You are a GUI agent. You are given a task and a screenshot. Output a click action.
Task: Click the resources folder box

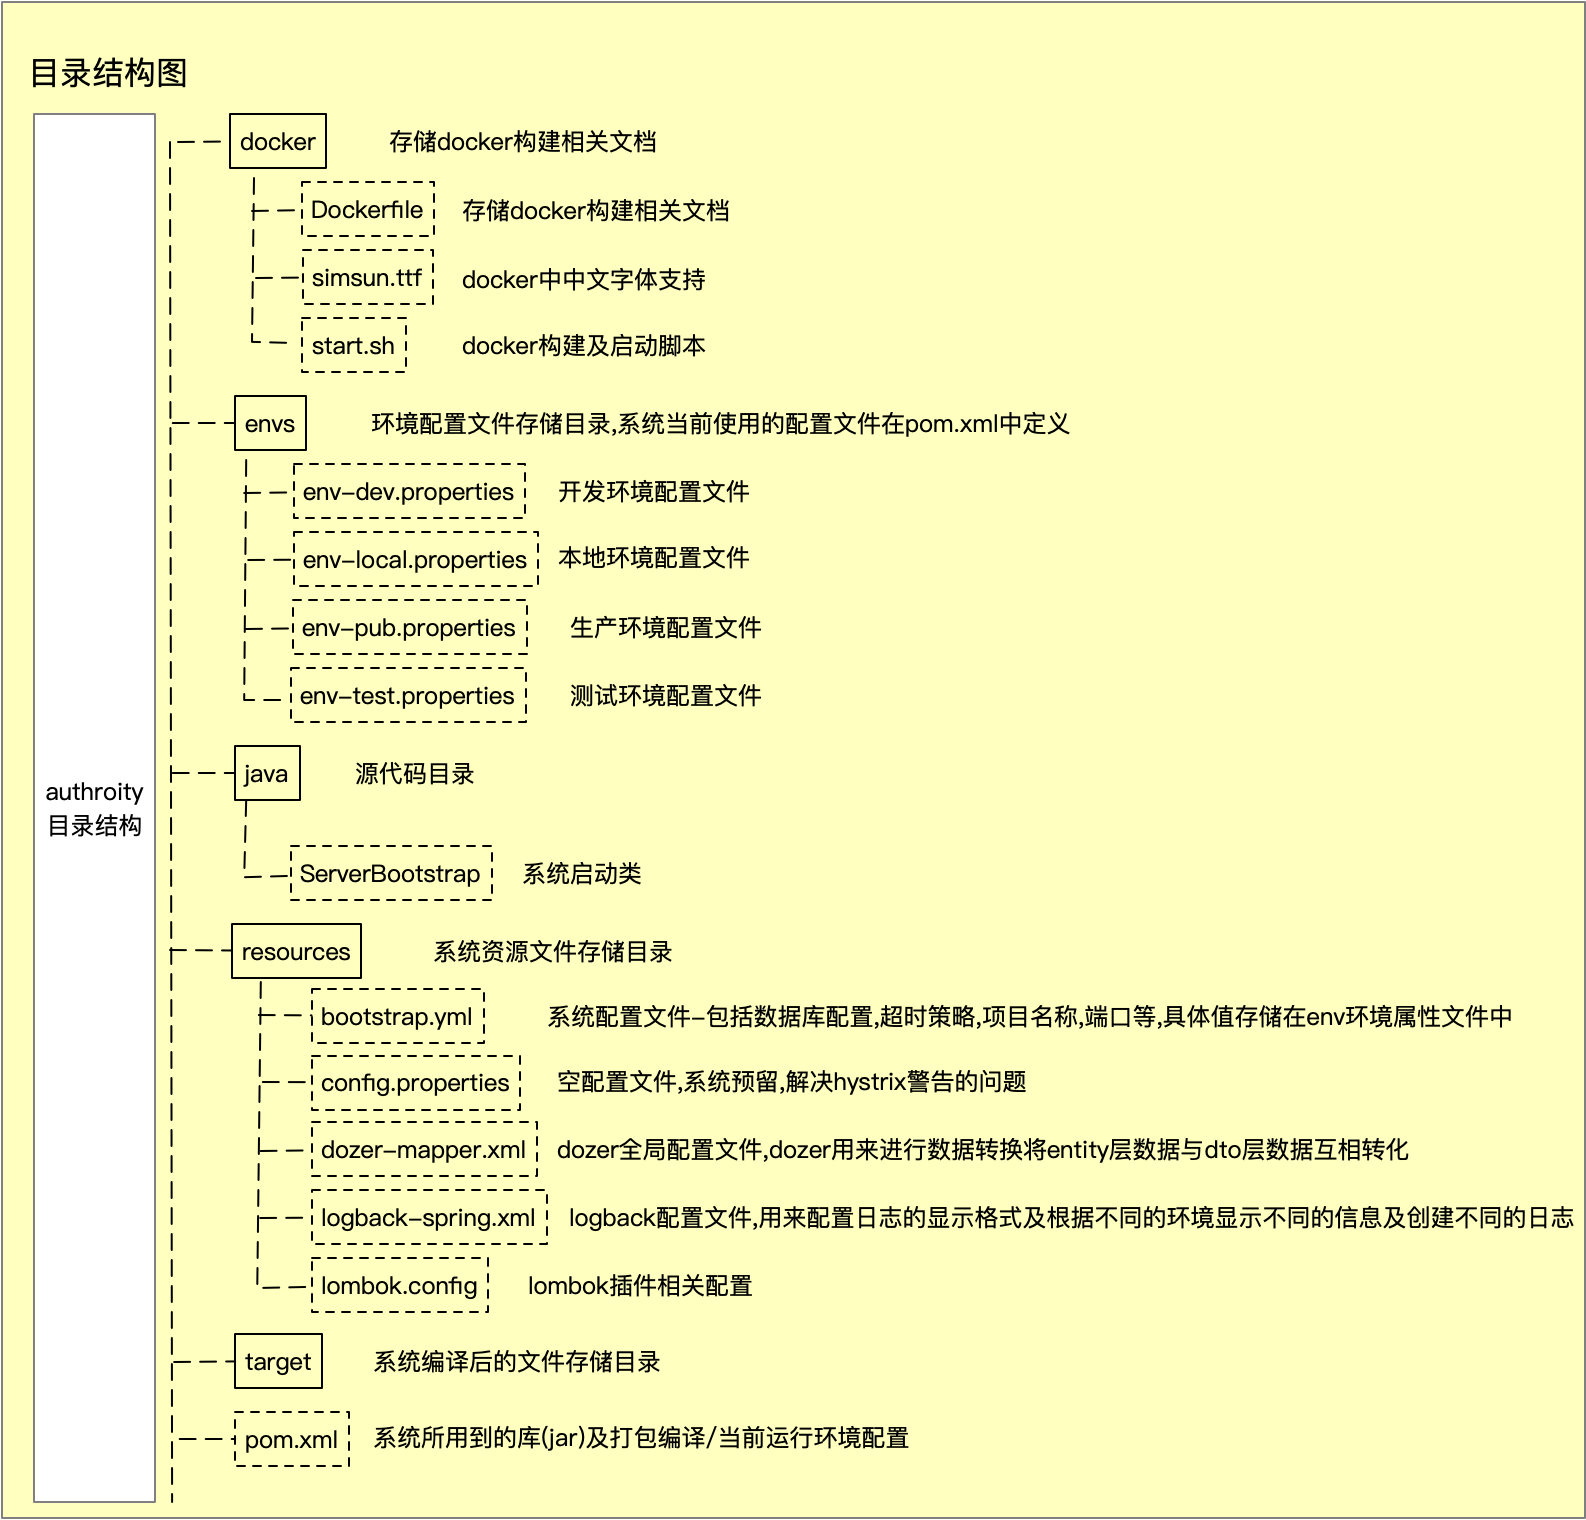pos(296,951)
